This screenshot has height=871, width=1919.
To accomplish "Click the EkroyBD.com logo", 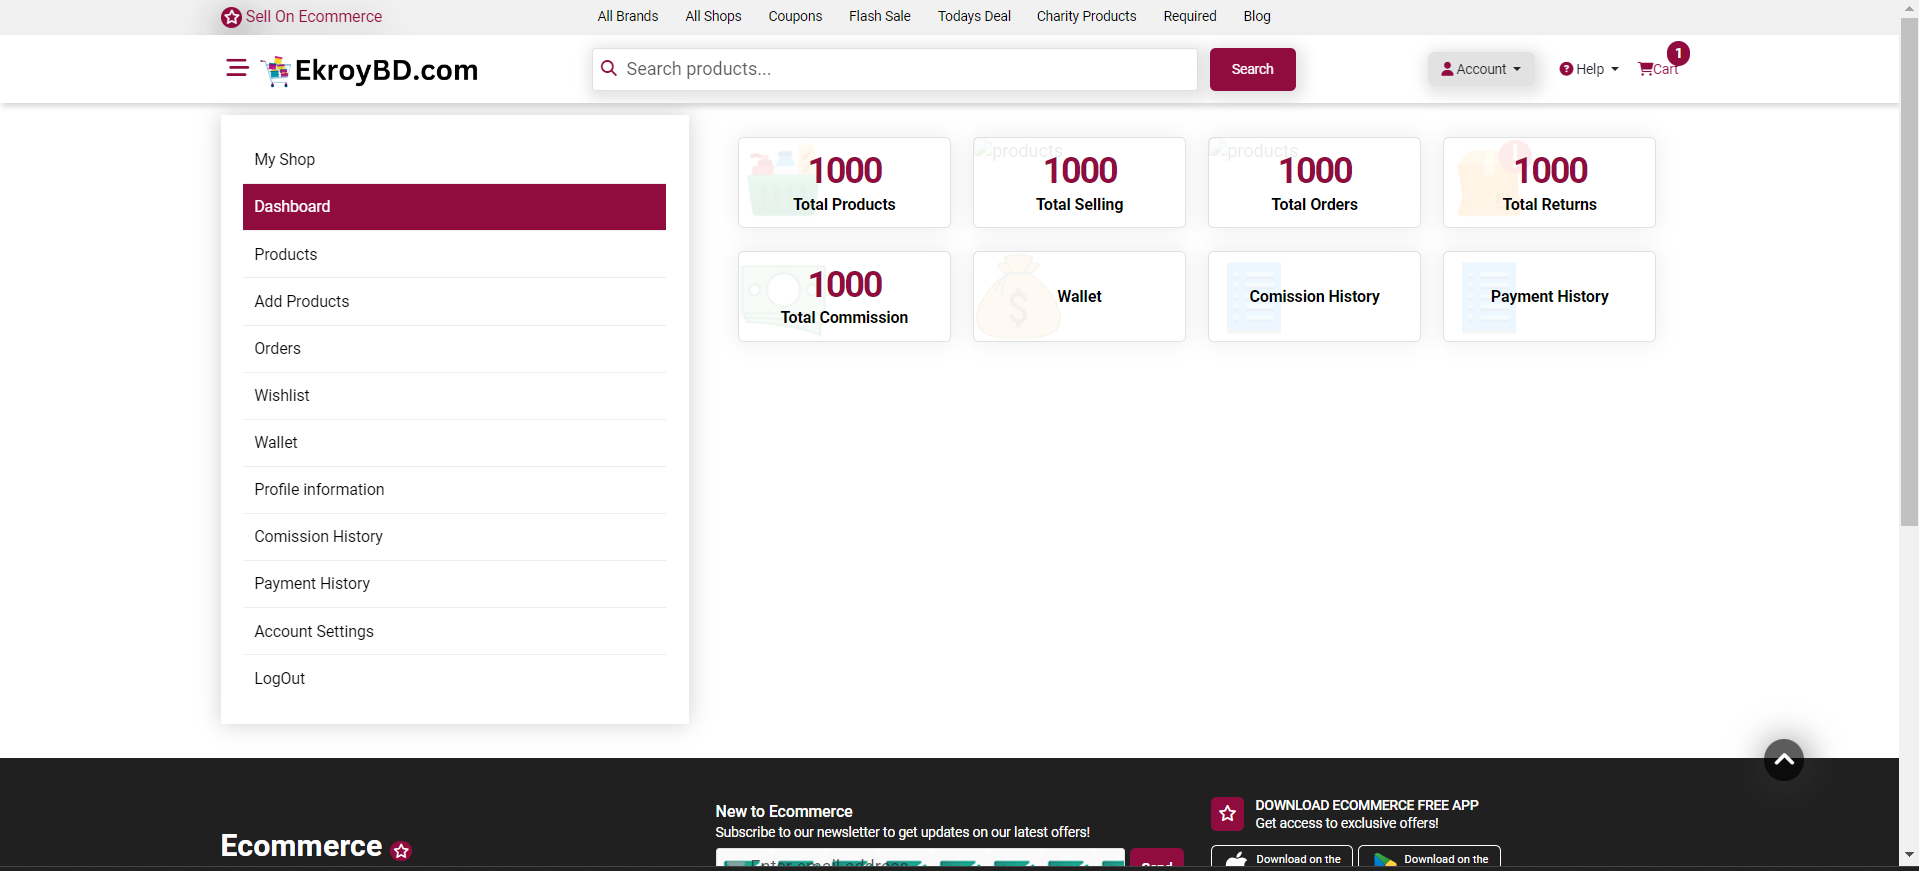I will click(x=370, y=70).
